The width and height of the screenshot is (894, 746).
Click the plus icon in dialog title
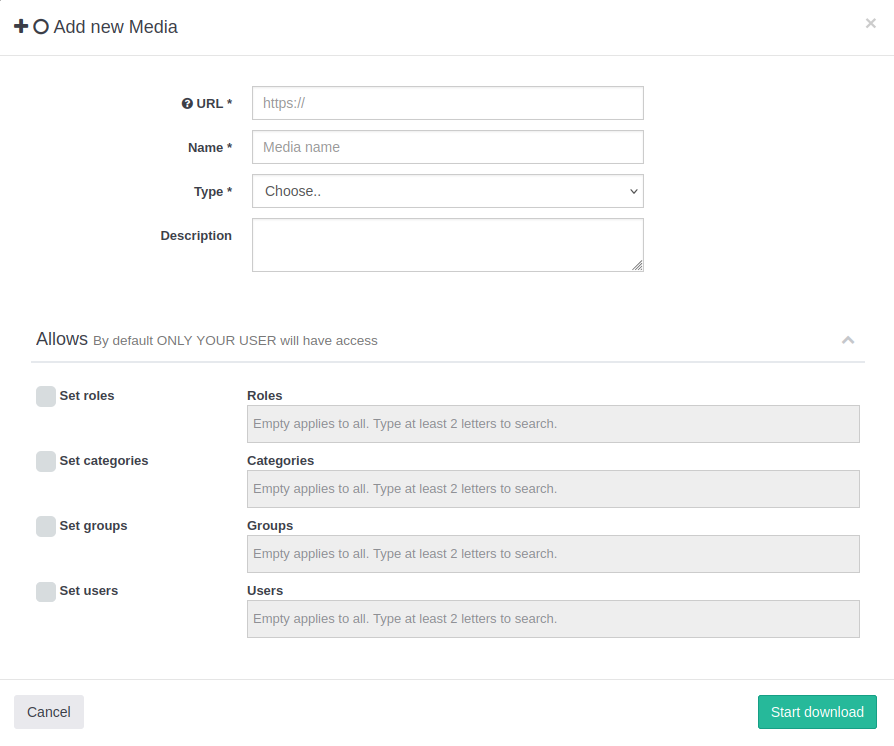tap(21, 27)
